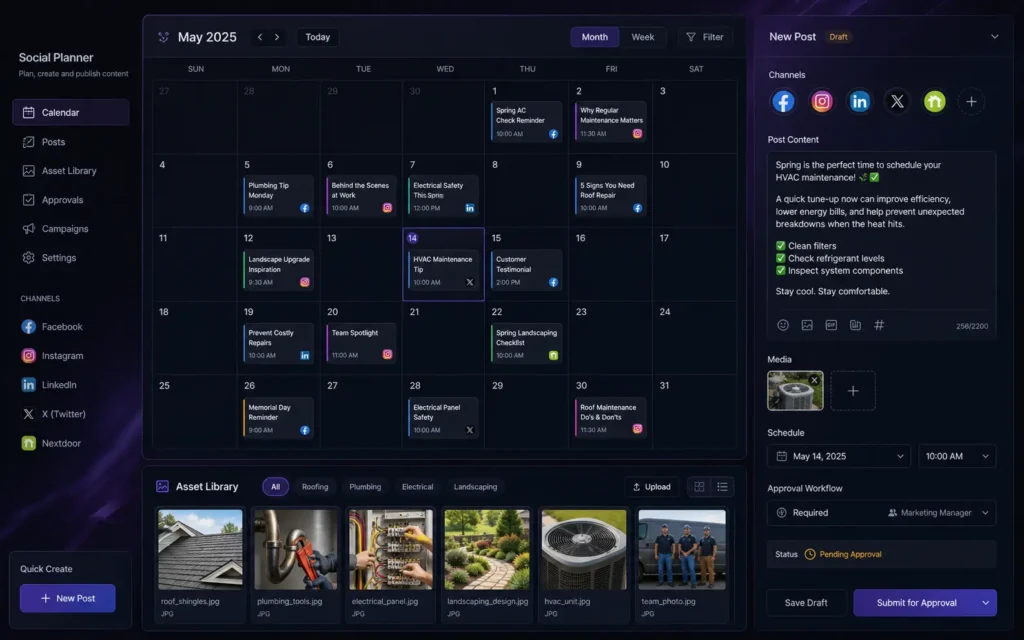Select hvac_unit.jpg asset thumbnail
The image size is (1024, 640).
click(x=584, y=550)
